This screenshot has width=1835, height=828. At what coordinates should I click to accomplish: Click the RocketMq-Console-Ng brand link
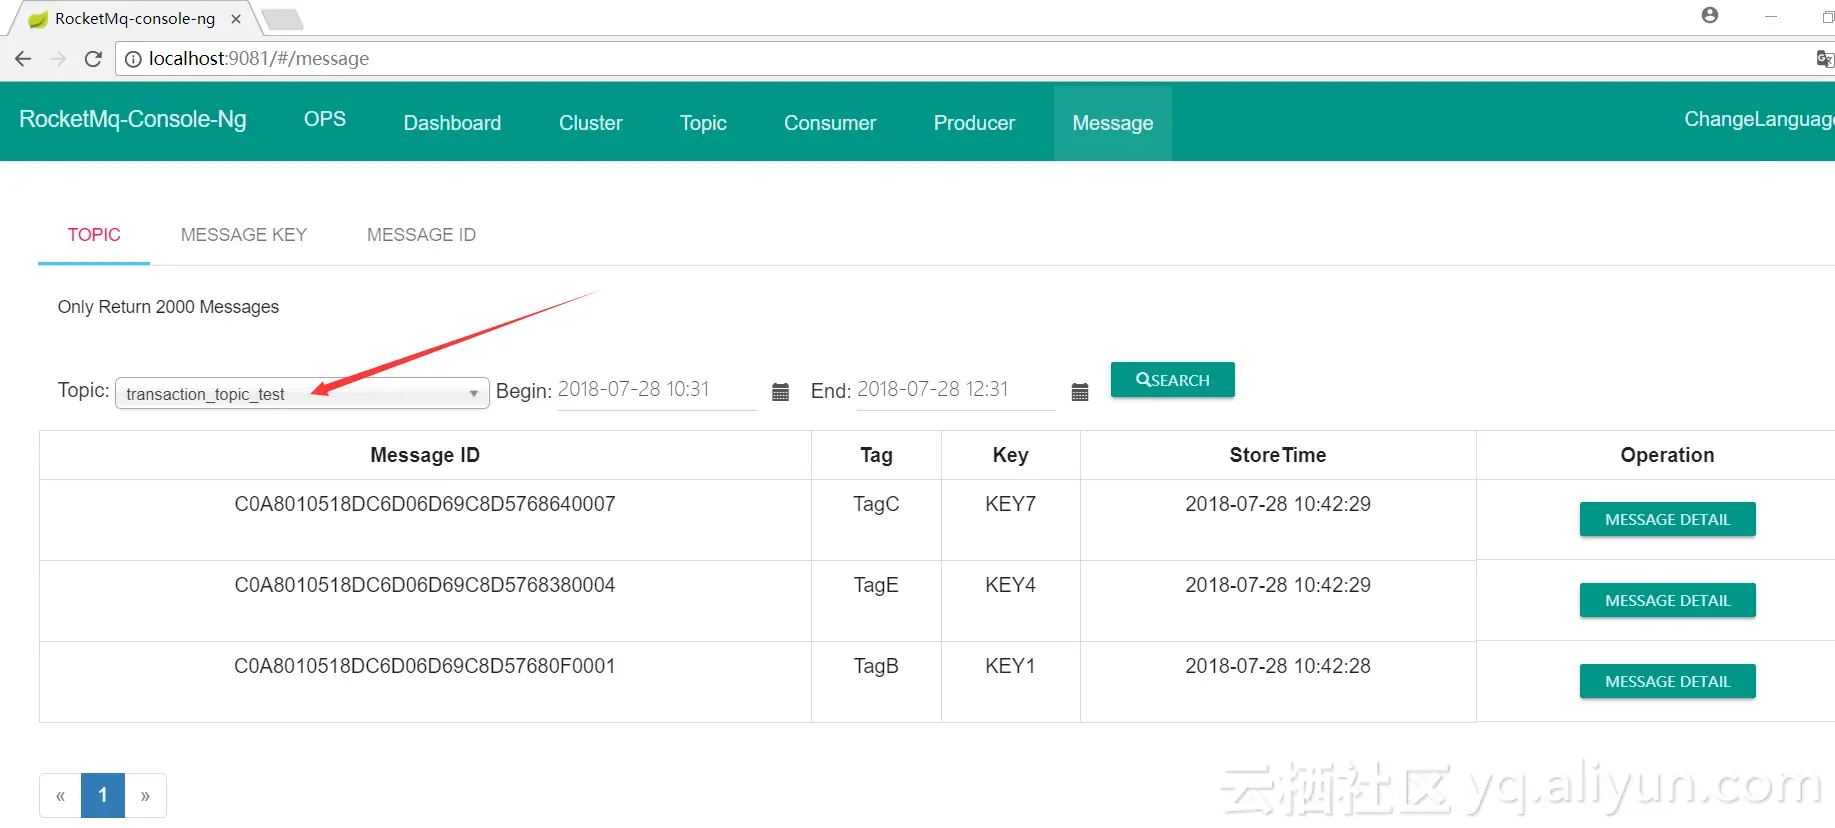point(133,119)
